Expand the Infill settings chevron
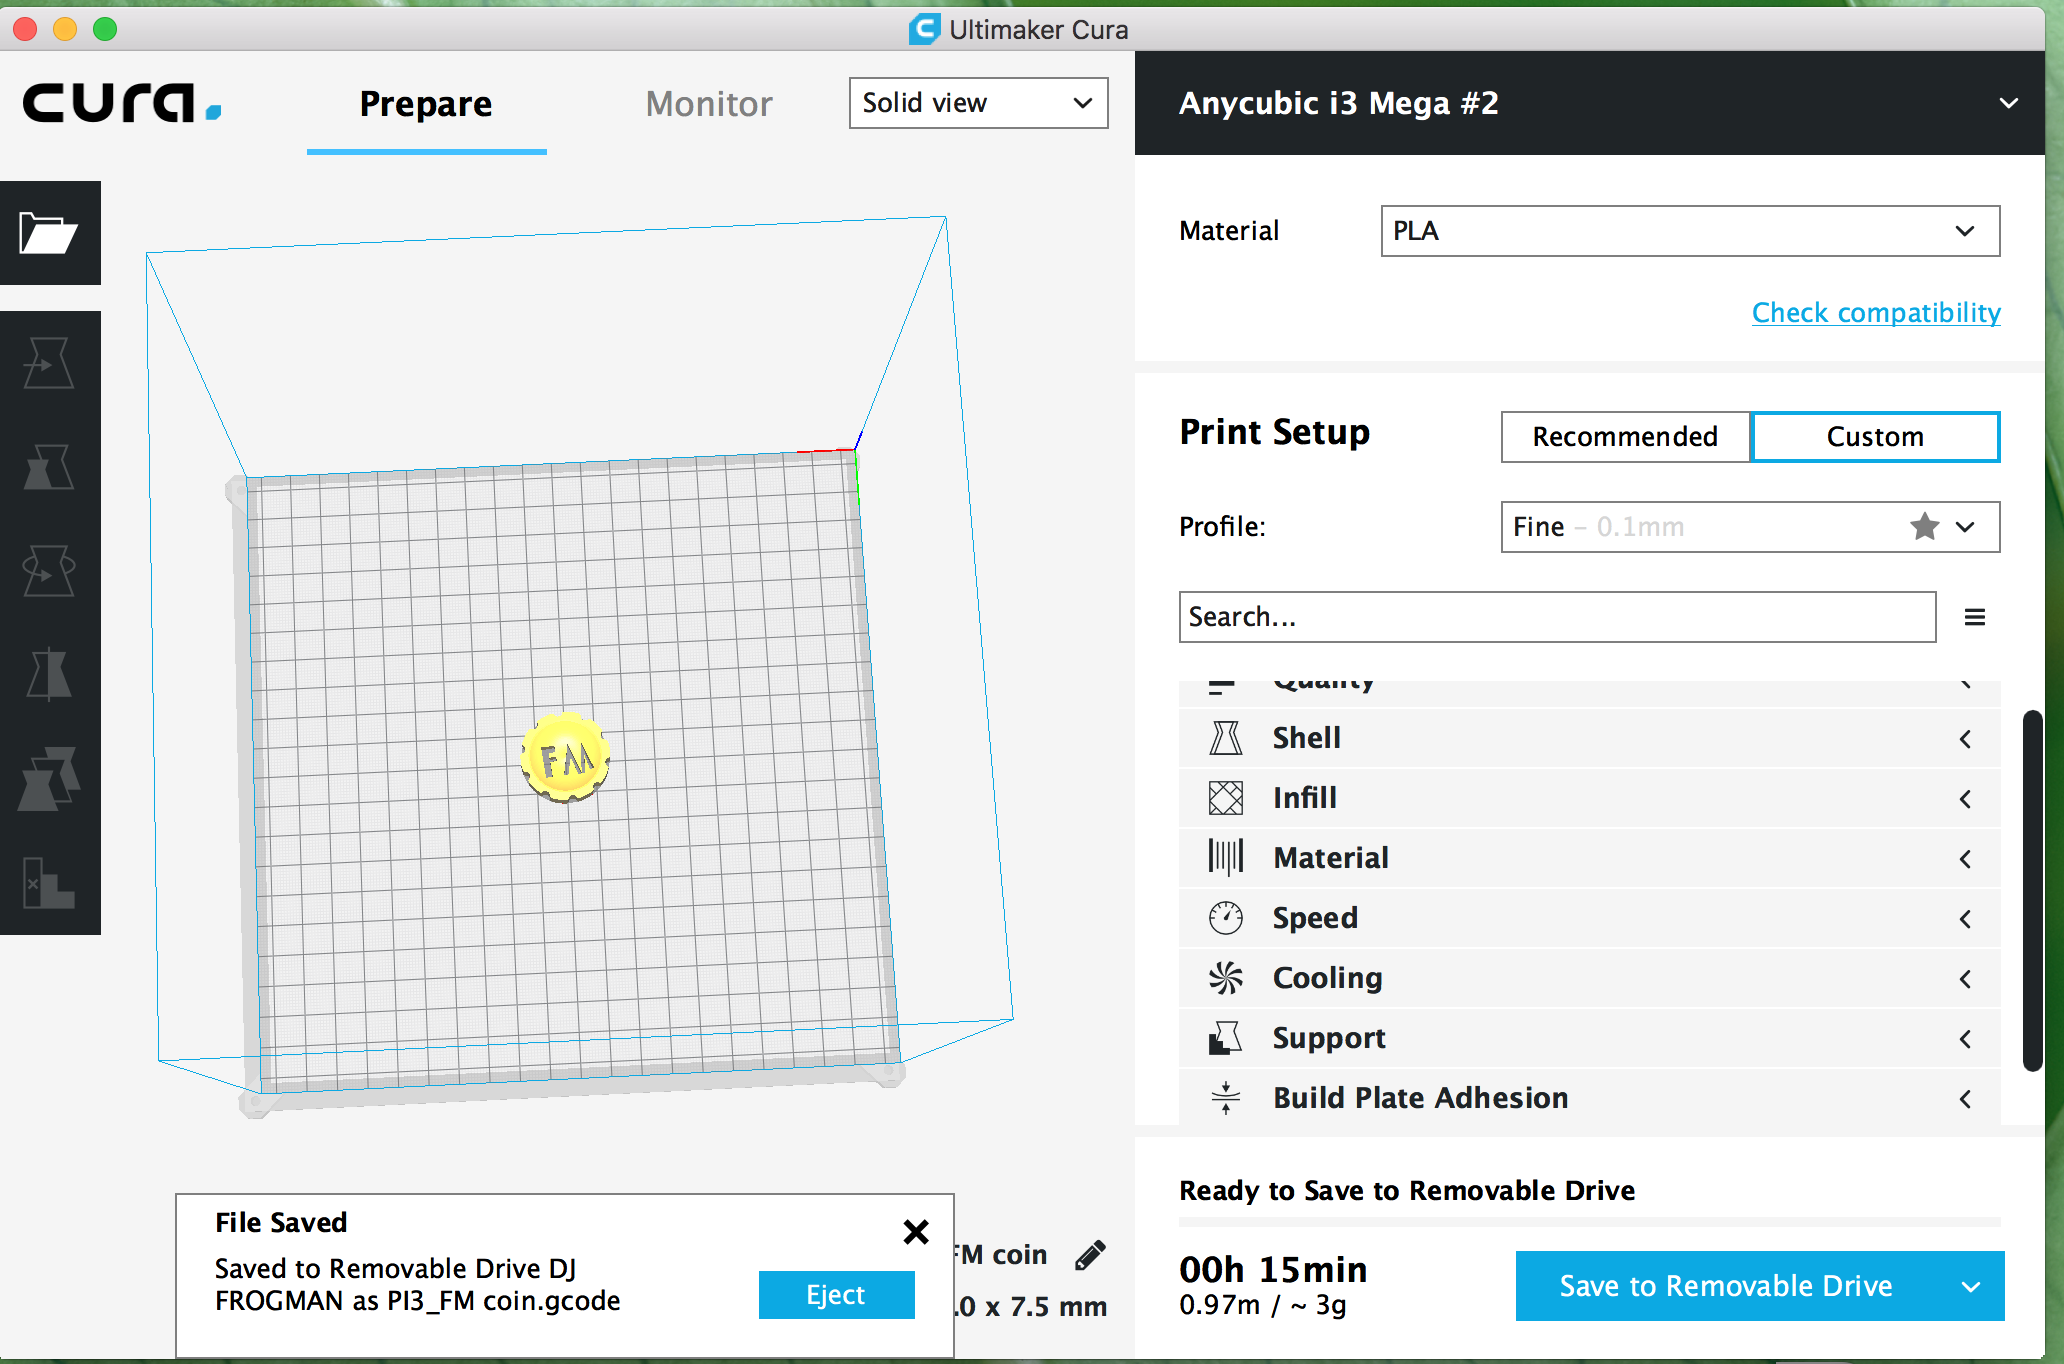 click(1966, 799)
